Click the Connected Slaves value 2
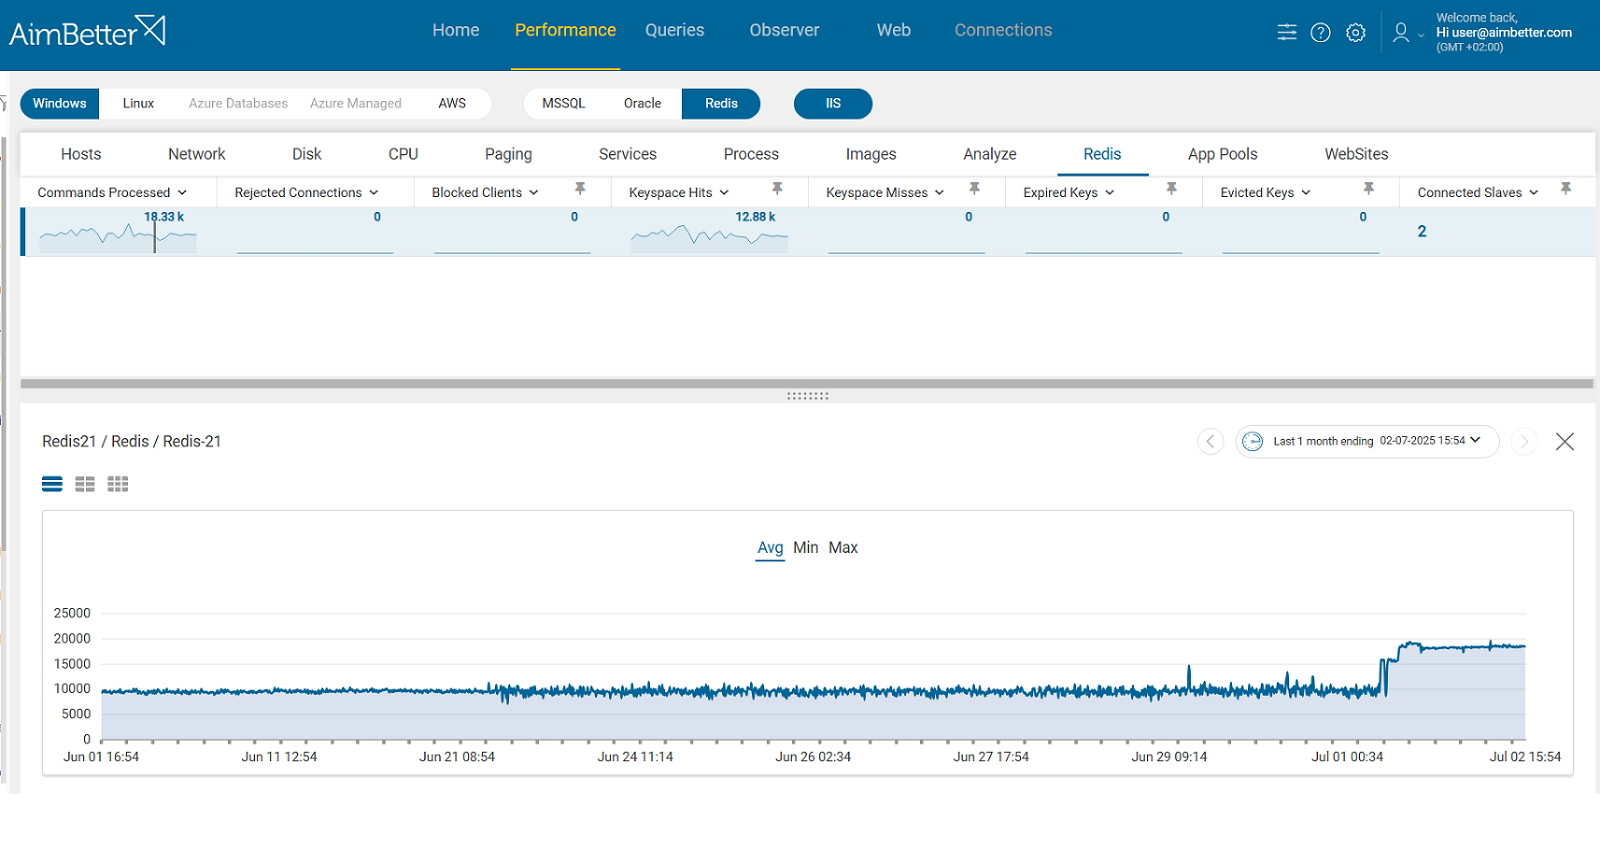Screen dimensions: 1600x850 [1422, 231]
